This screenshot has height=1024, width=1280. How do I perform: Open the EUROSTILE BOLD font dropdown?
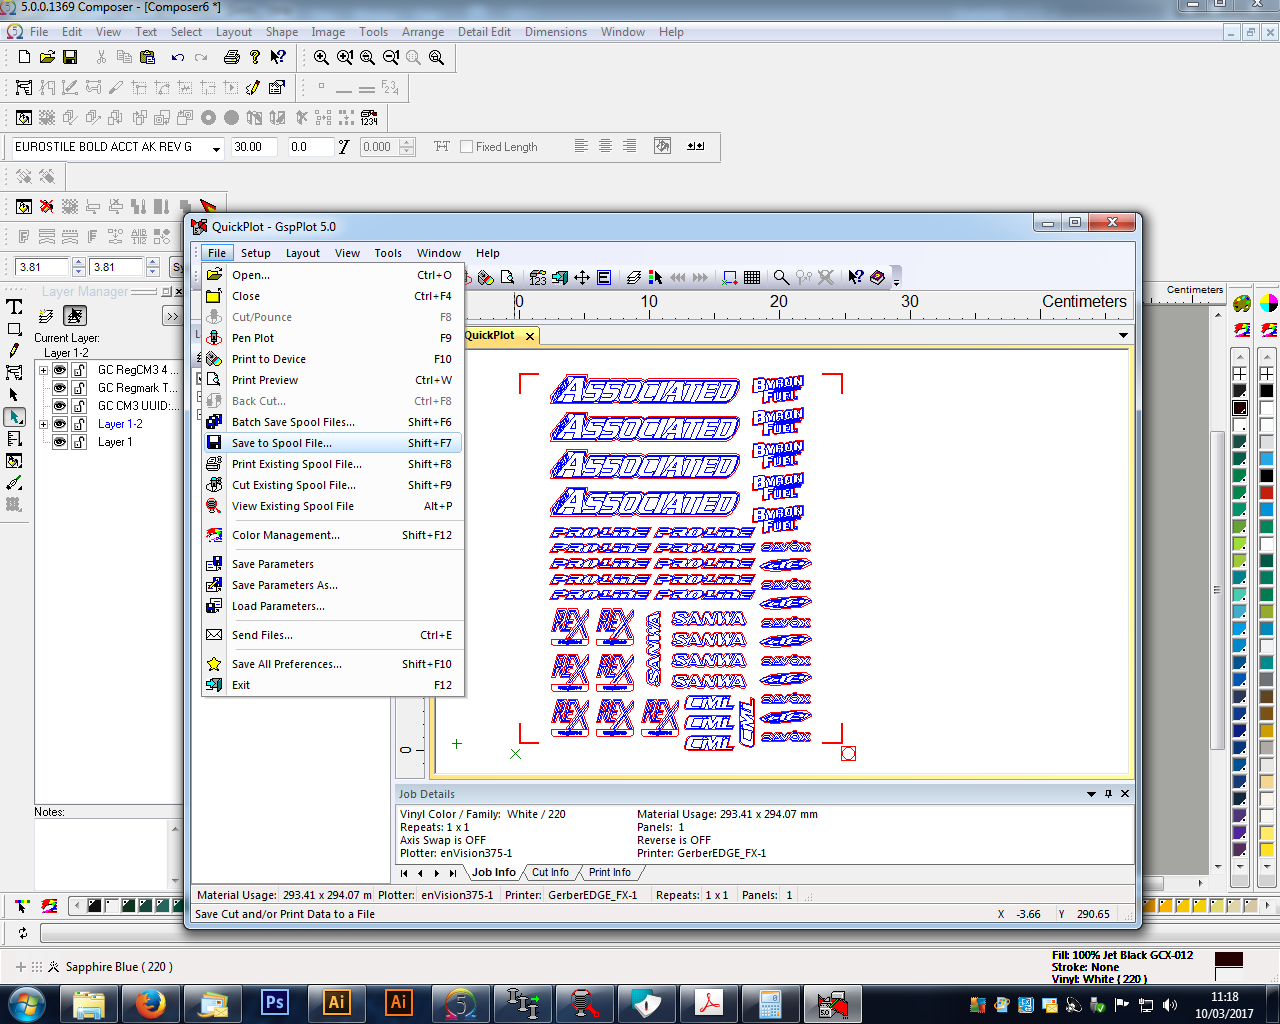(216, 147)
